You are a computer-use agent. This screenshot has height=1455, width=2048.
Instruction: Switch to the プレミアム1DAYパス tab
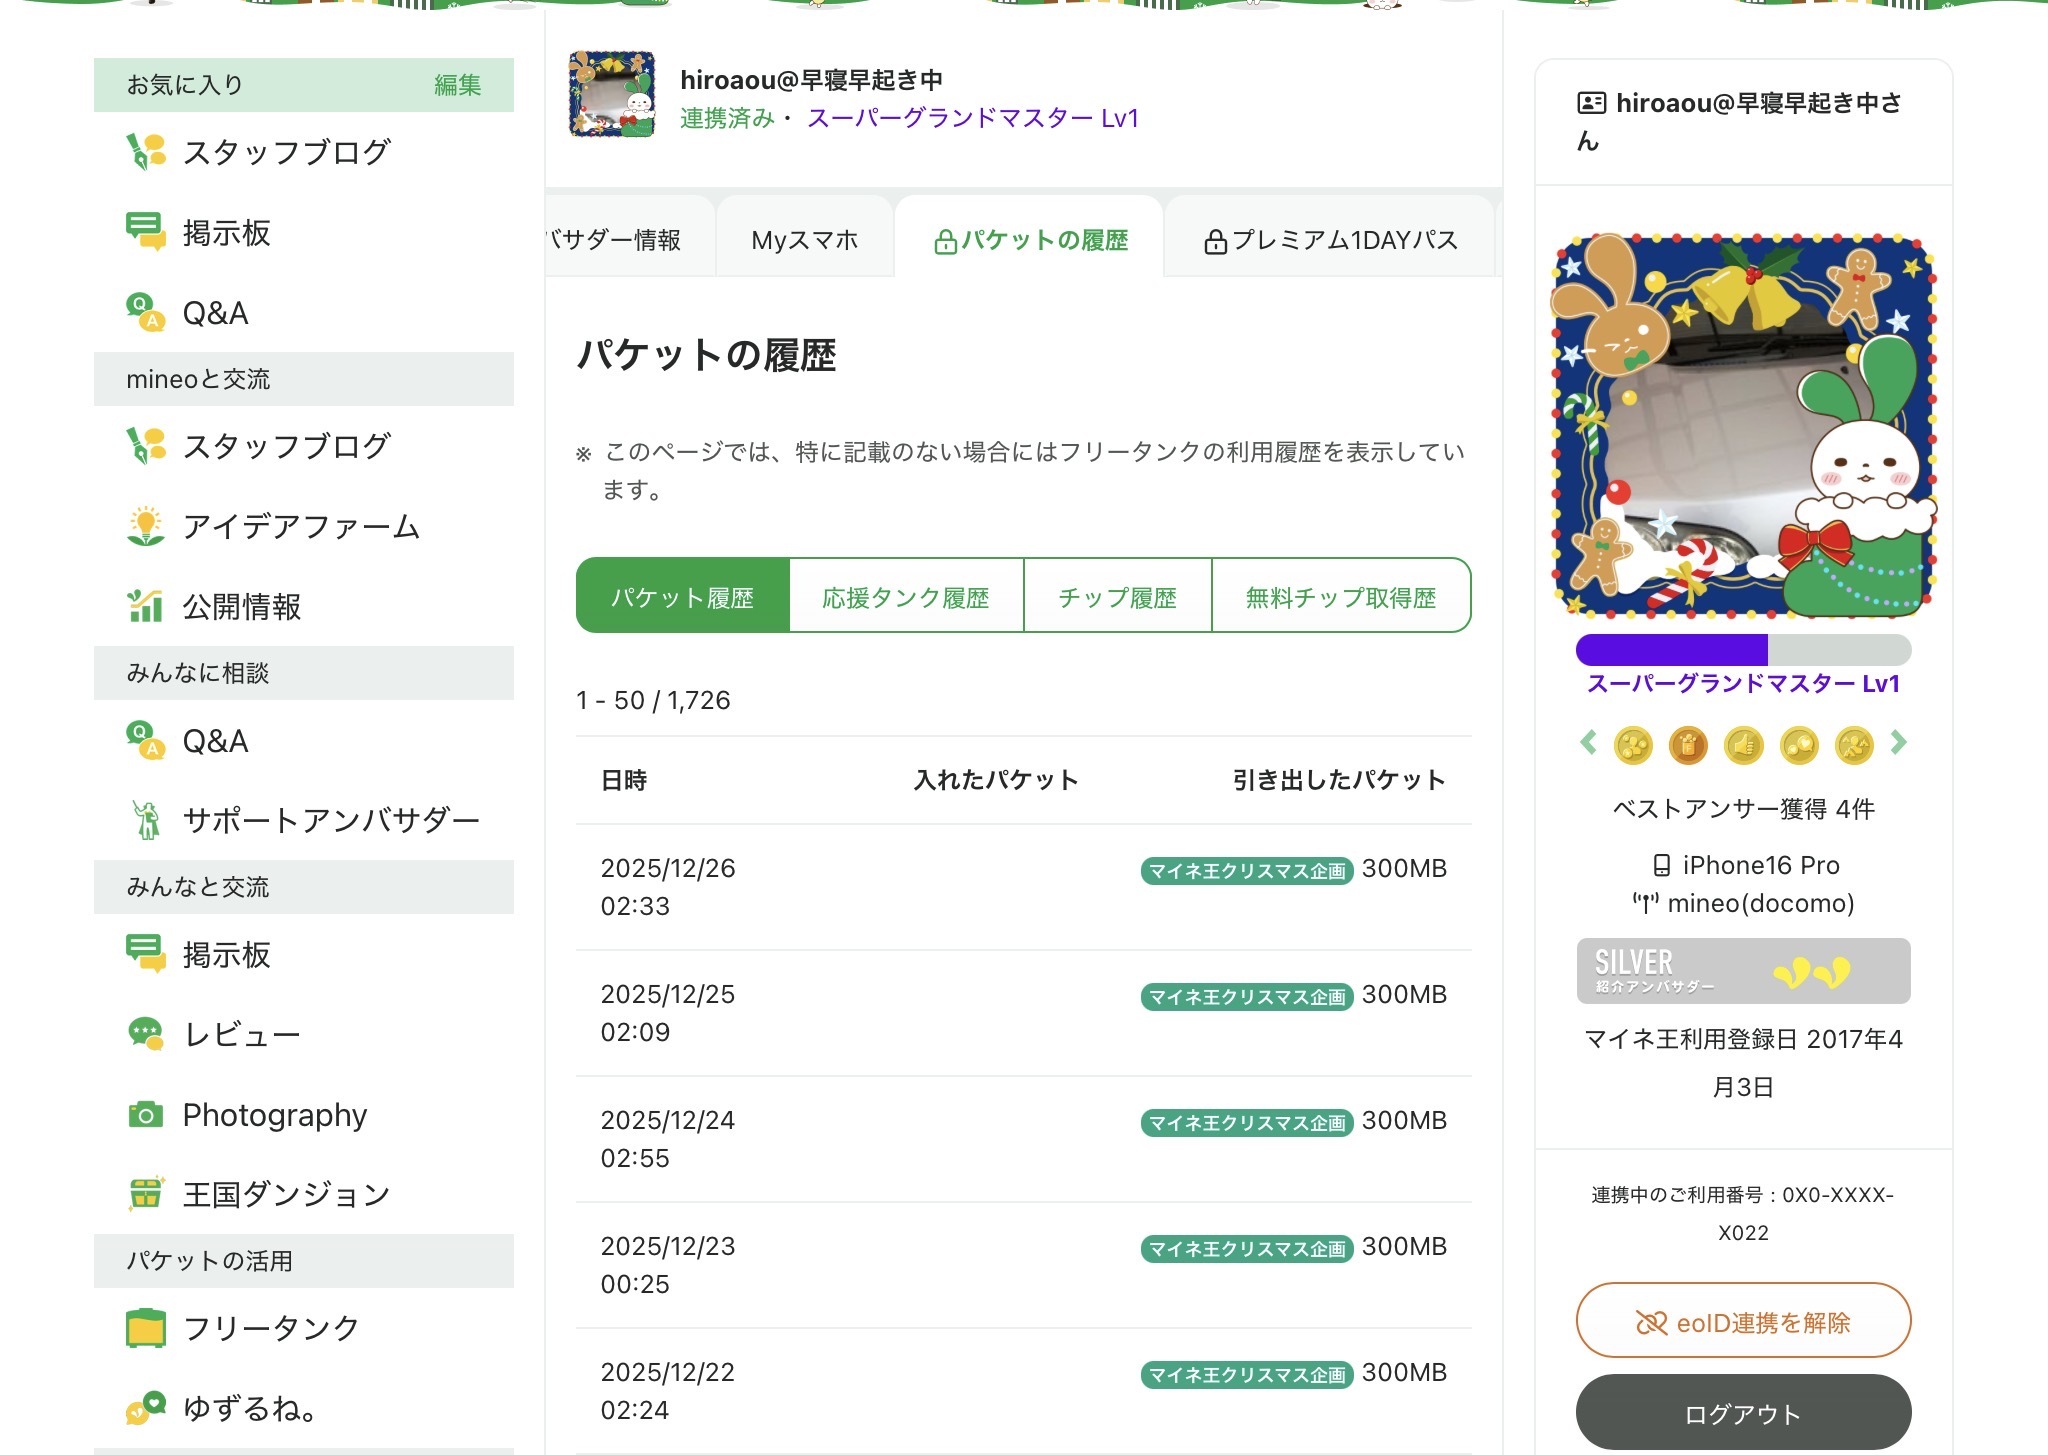point(1330,240)
